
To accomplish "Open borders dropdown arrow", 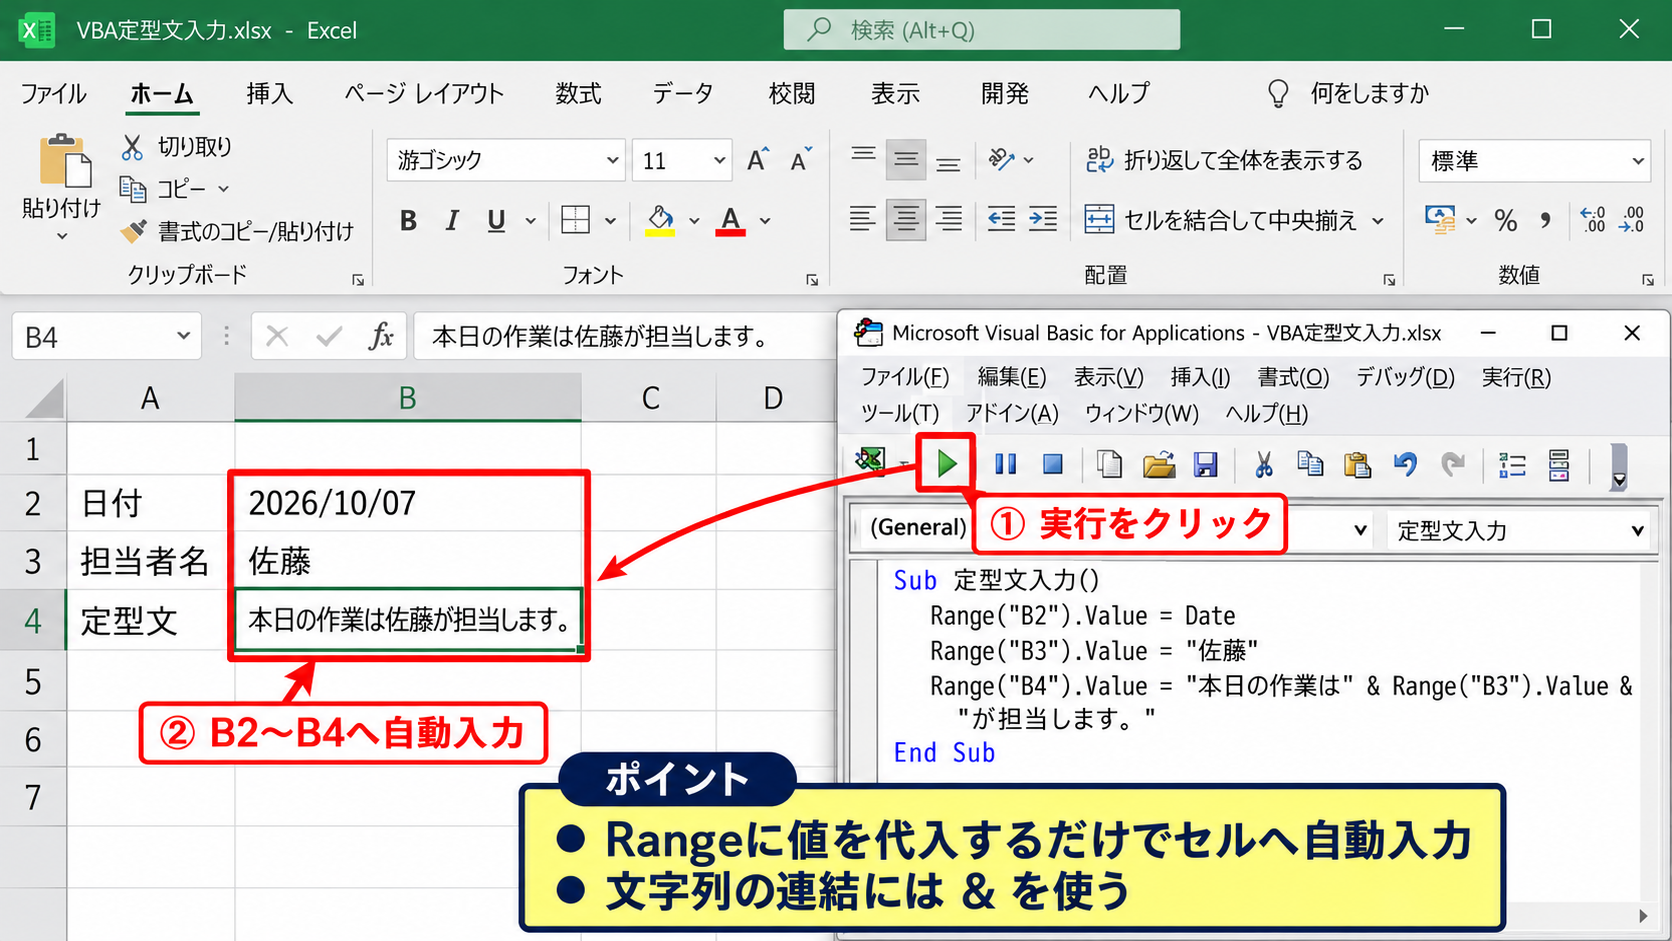I will 610,221.
